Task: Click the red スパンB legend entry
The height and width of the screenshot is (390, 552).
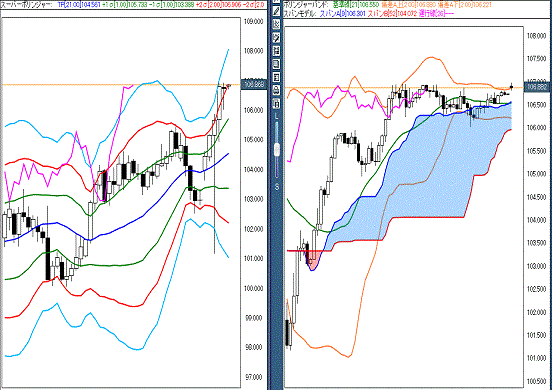Action: coord(391,14)
